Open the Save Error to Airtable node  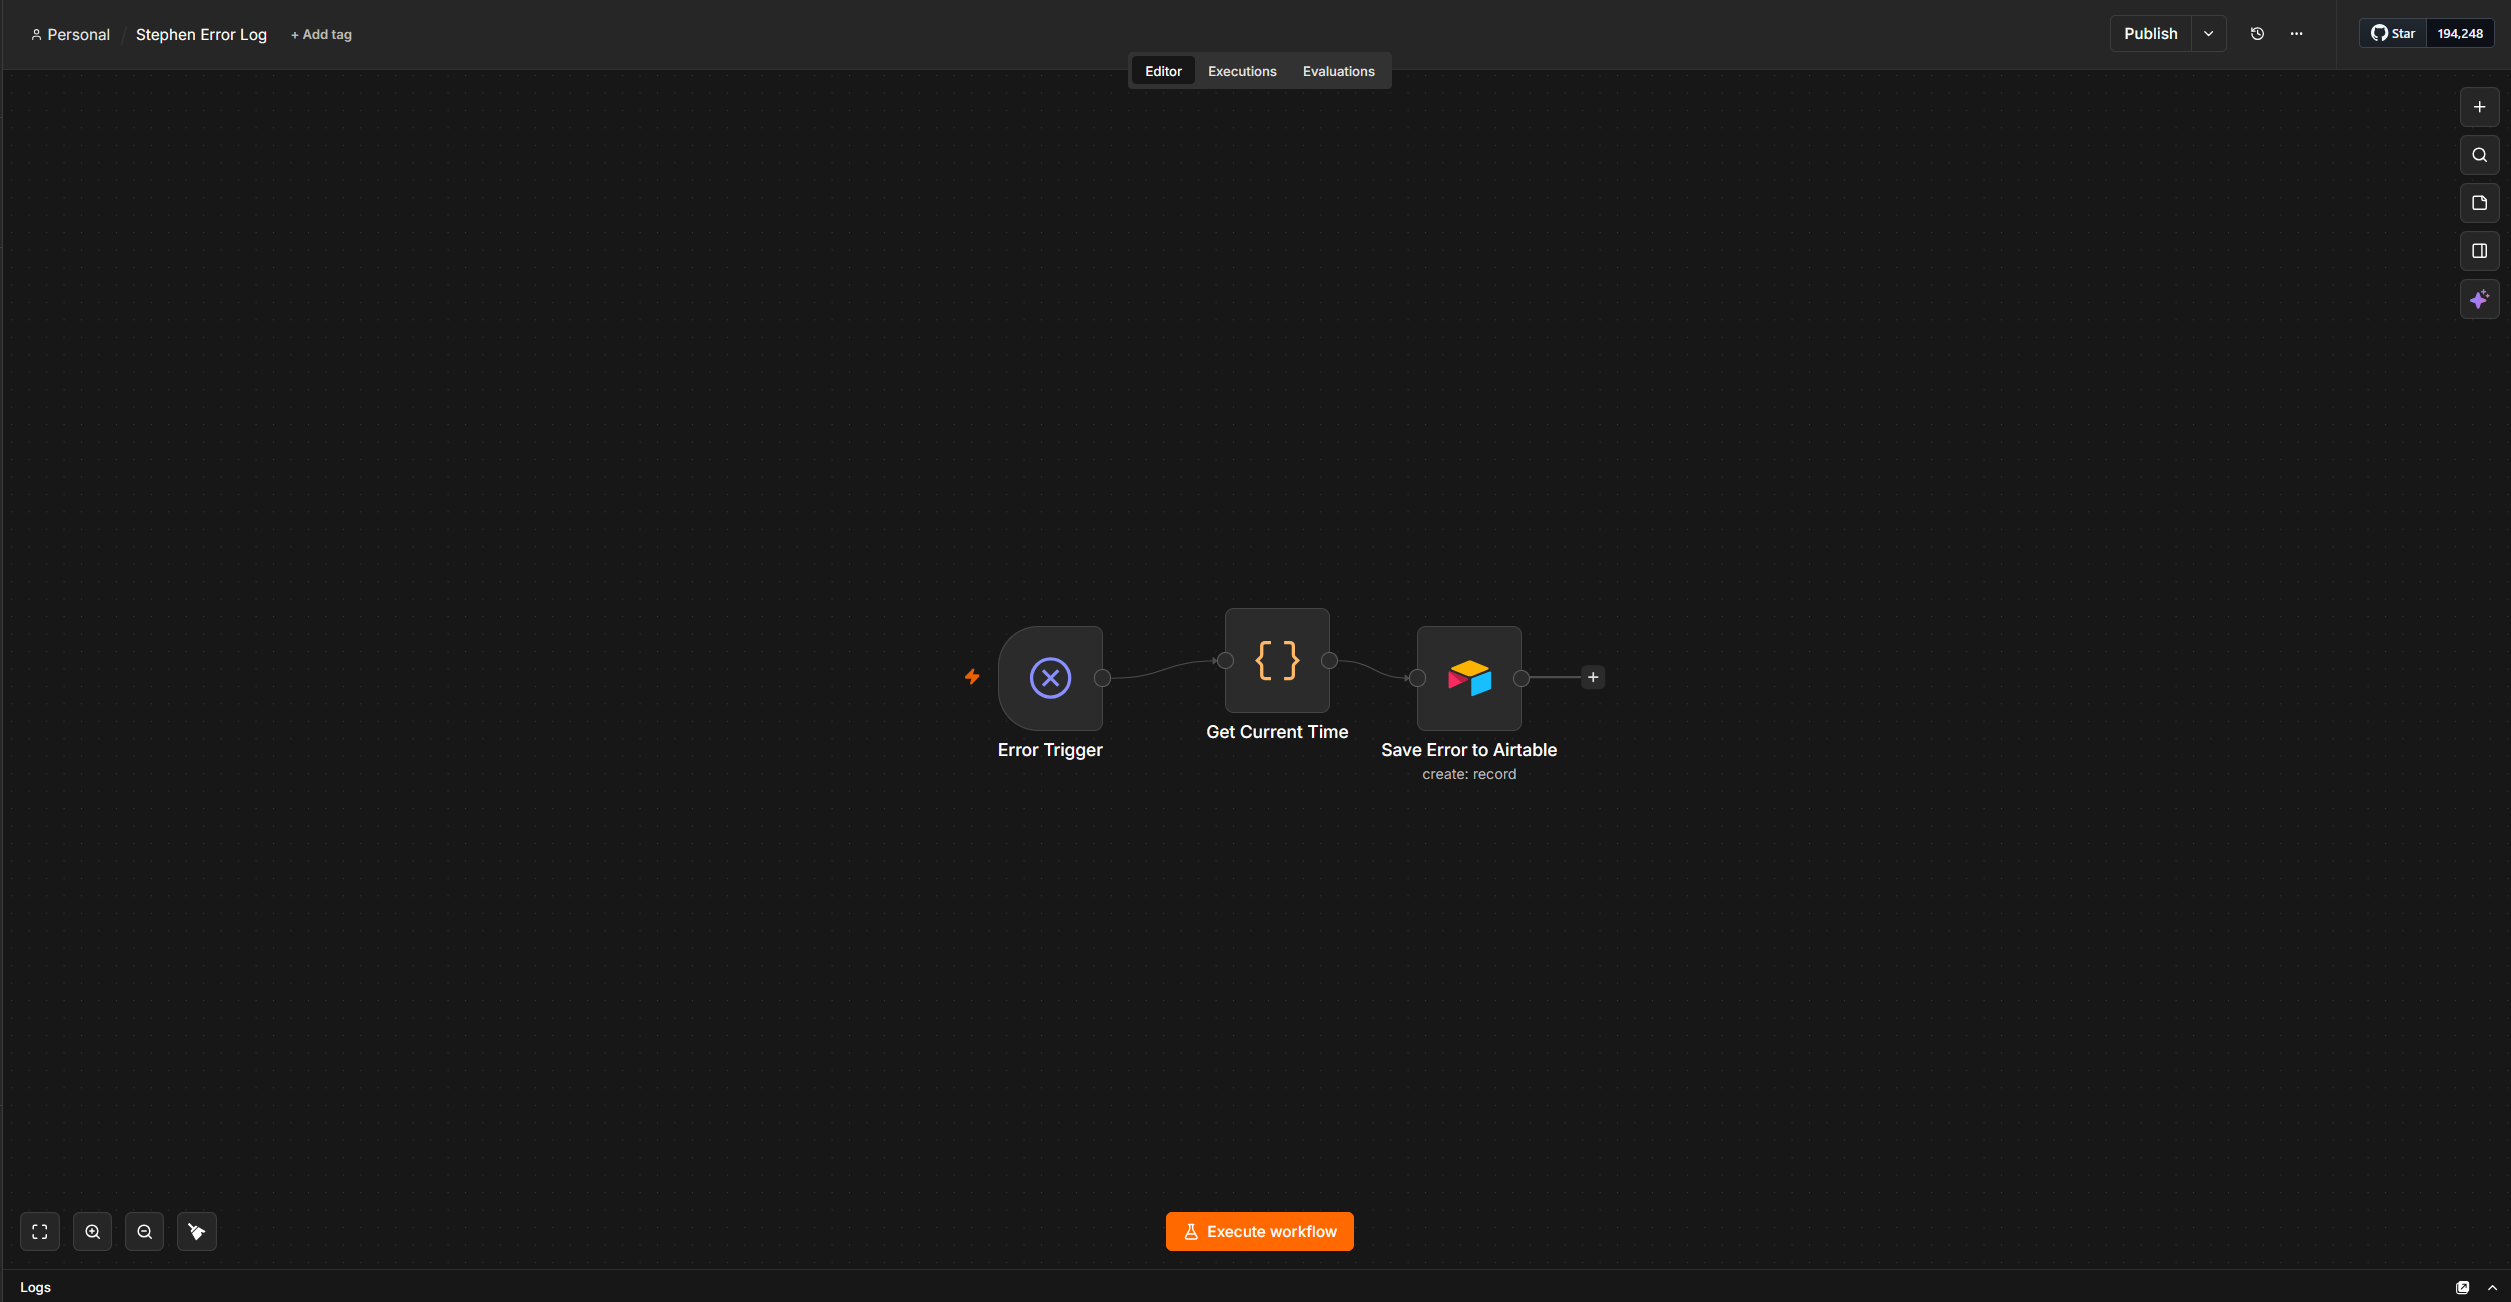coord(1469,678)
